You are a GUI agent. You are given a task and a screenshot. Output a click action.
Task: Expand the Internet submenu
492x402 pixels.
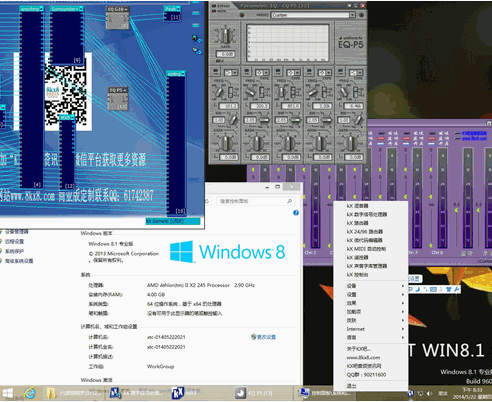coord(371,329)
